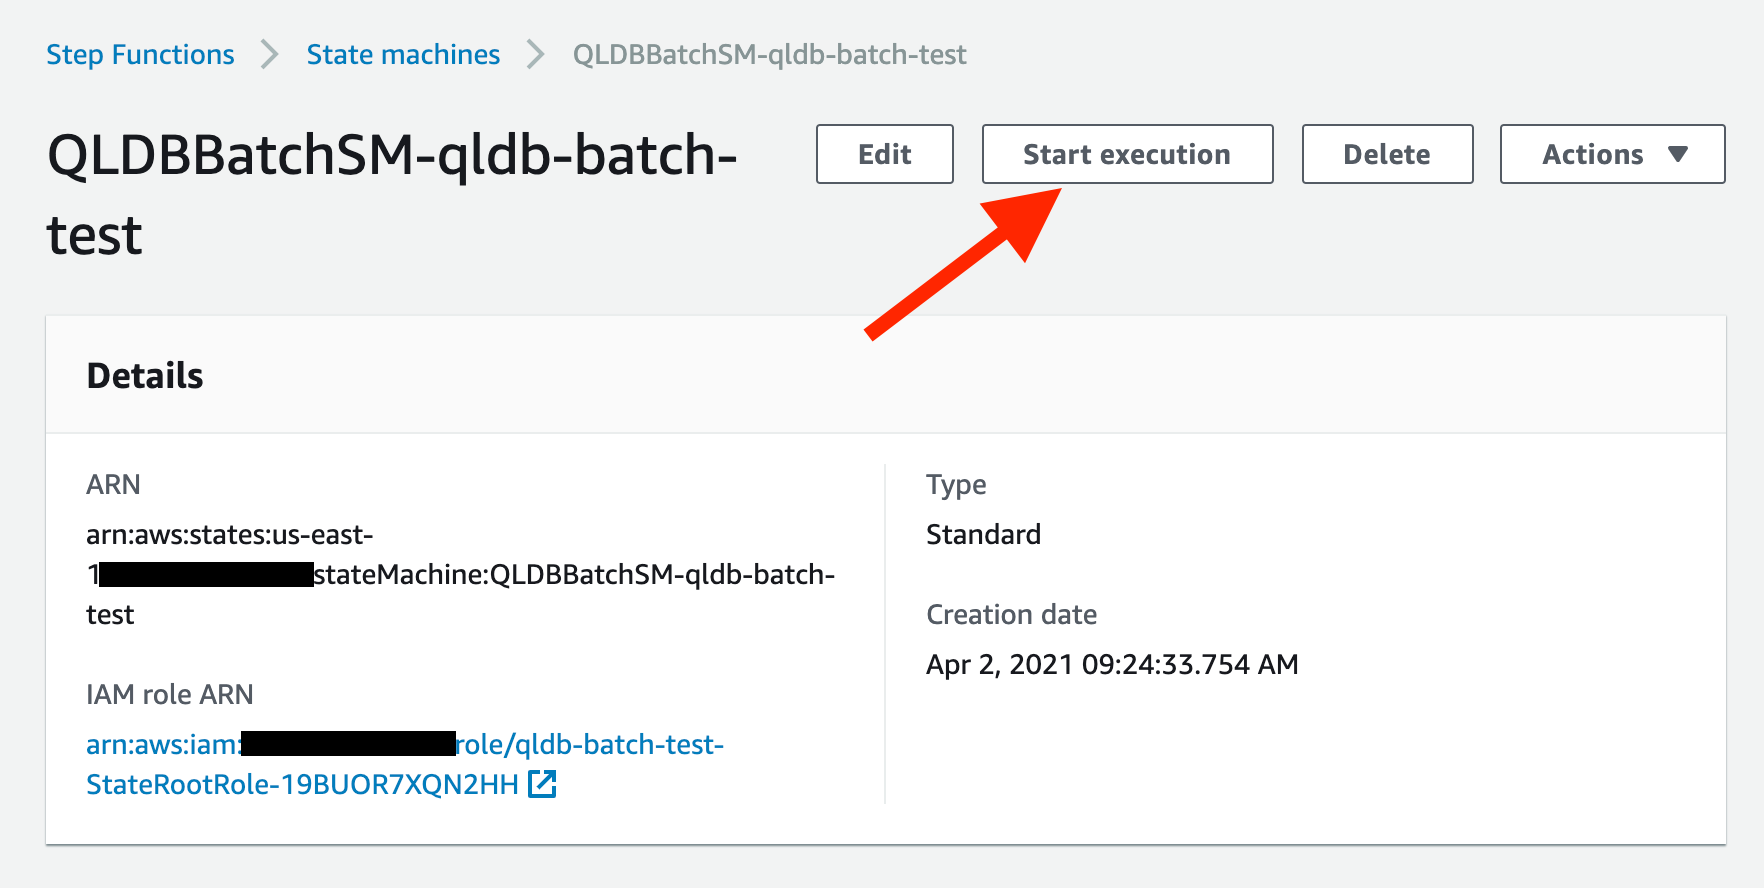Click the Creation date label
The width and height of the screenshot is (1764, 888).
pyautogui.click(x=1011, y=614)
